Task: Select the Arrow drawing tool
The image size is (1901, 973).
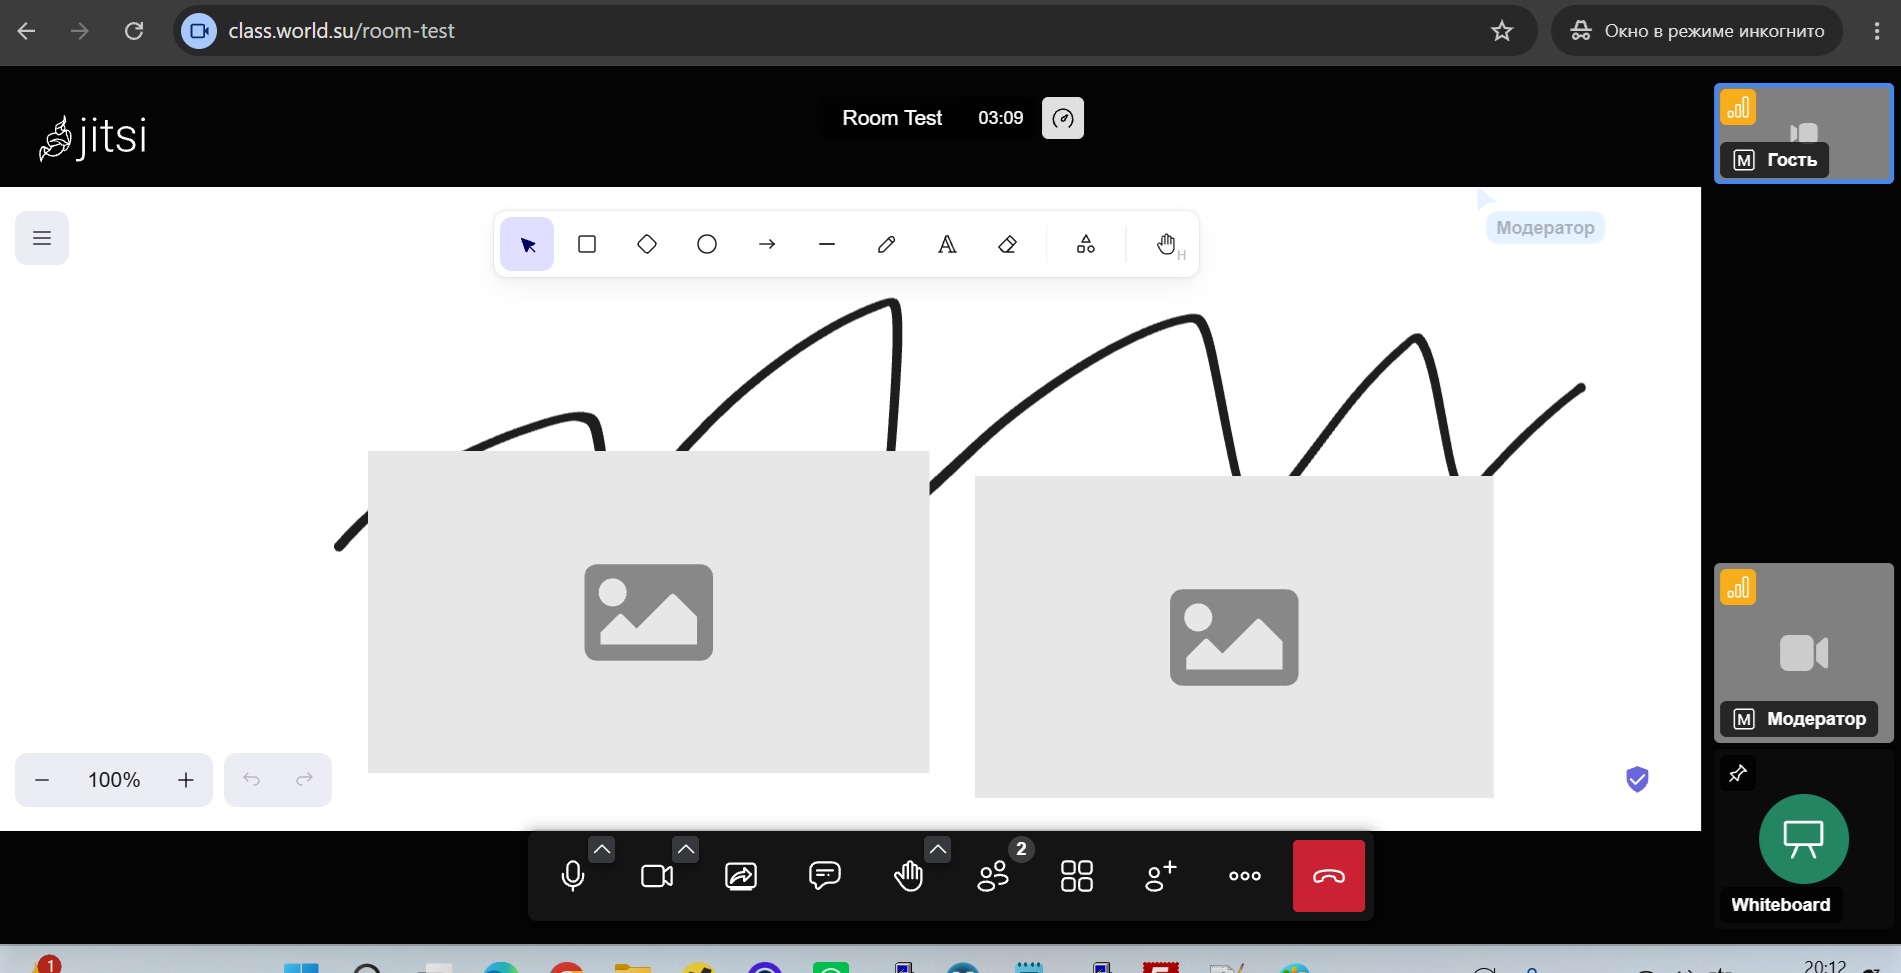Action: click(x=767, y=244)
